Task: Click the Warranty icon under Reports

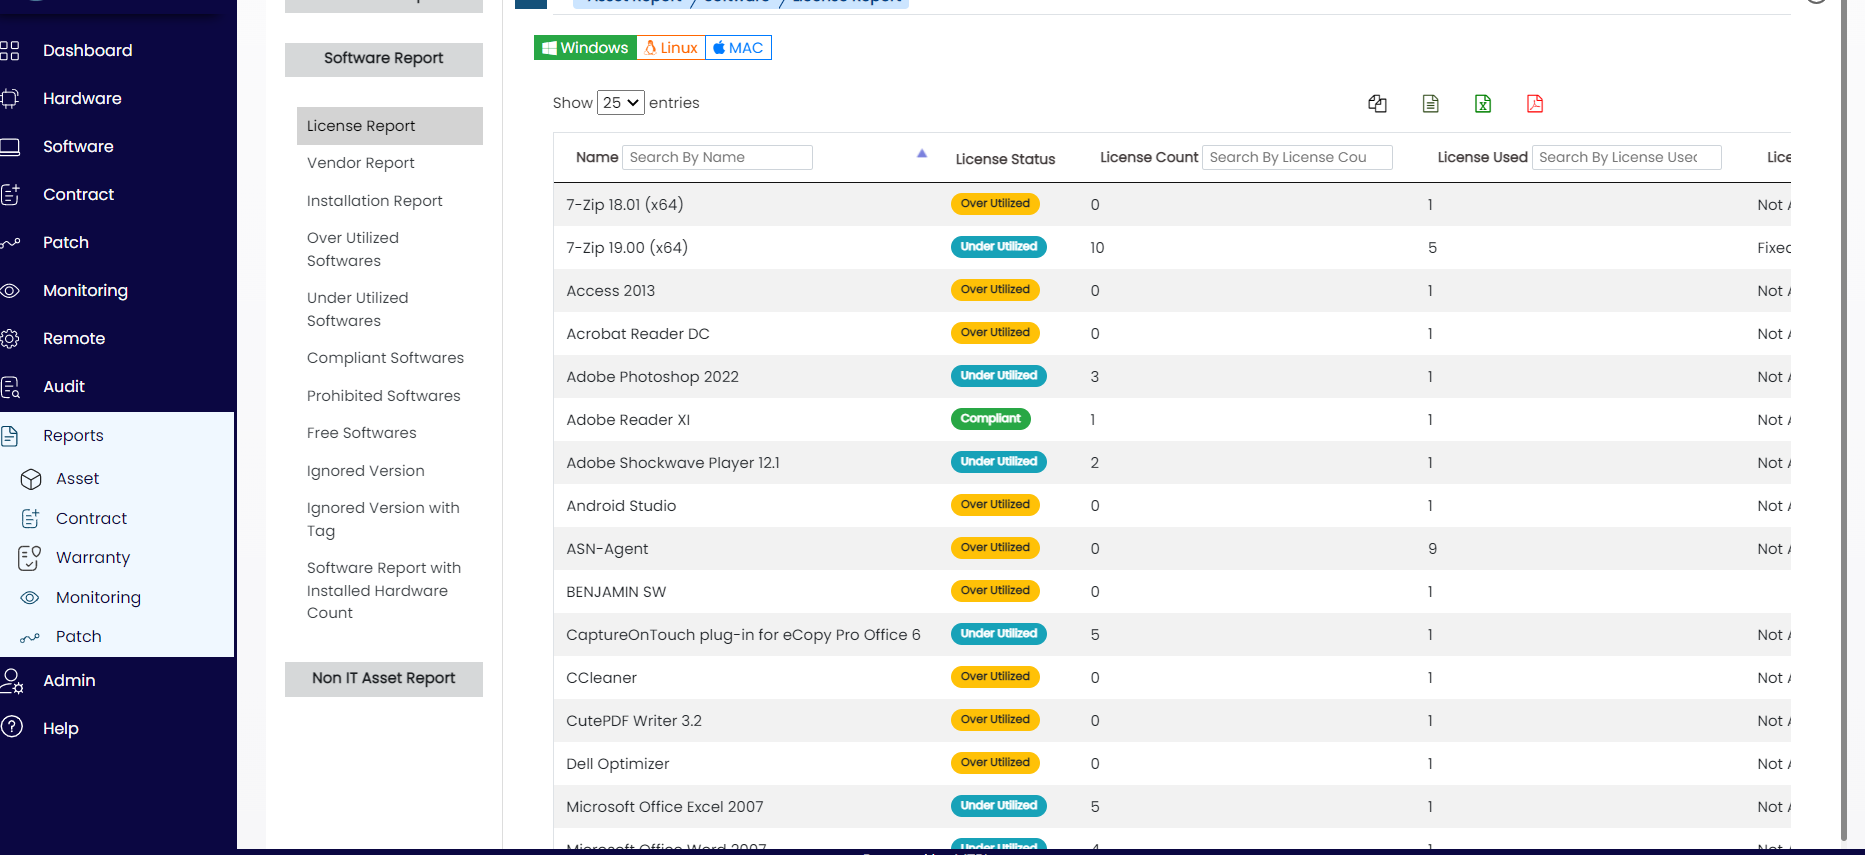Action: tap(30, 558)
